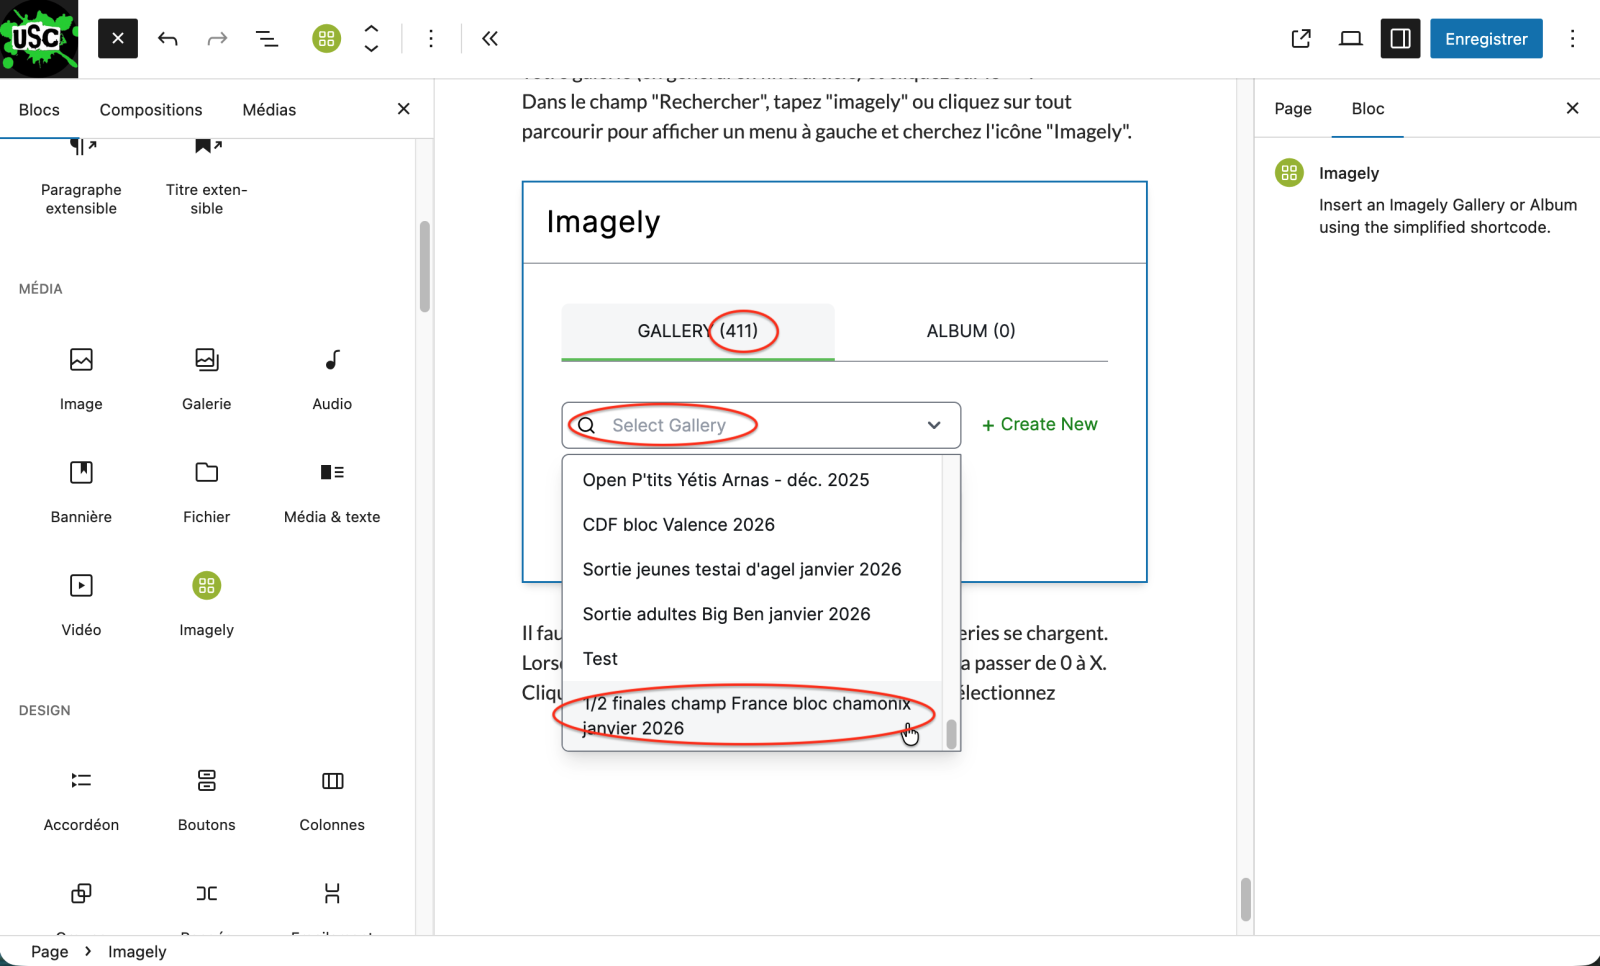Add a Galerie block
This screenshot has height=966, width=1600.
pyautogui.click(x=206, y=377)
